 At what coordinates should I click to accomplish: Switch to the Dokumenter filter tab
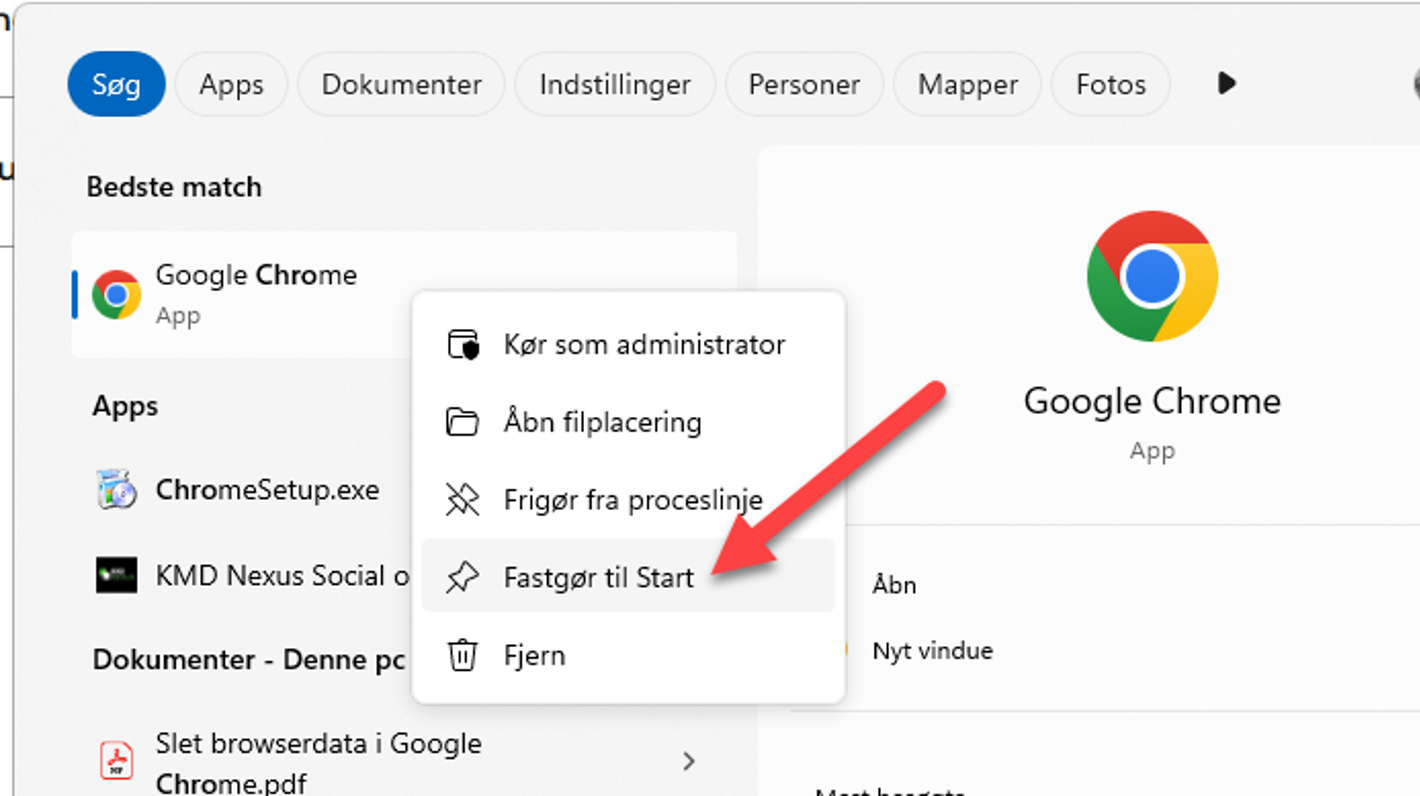pos(401,85)
